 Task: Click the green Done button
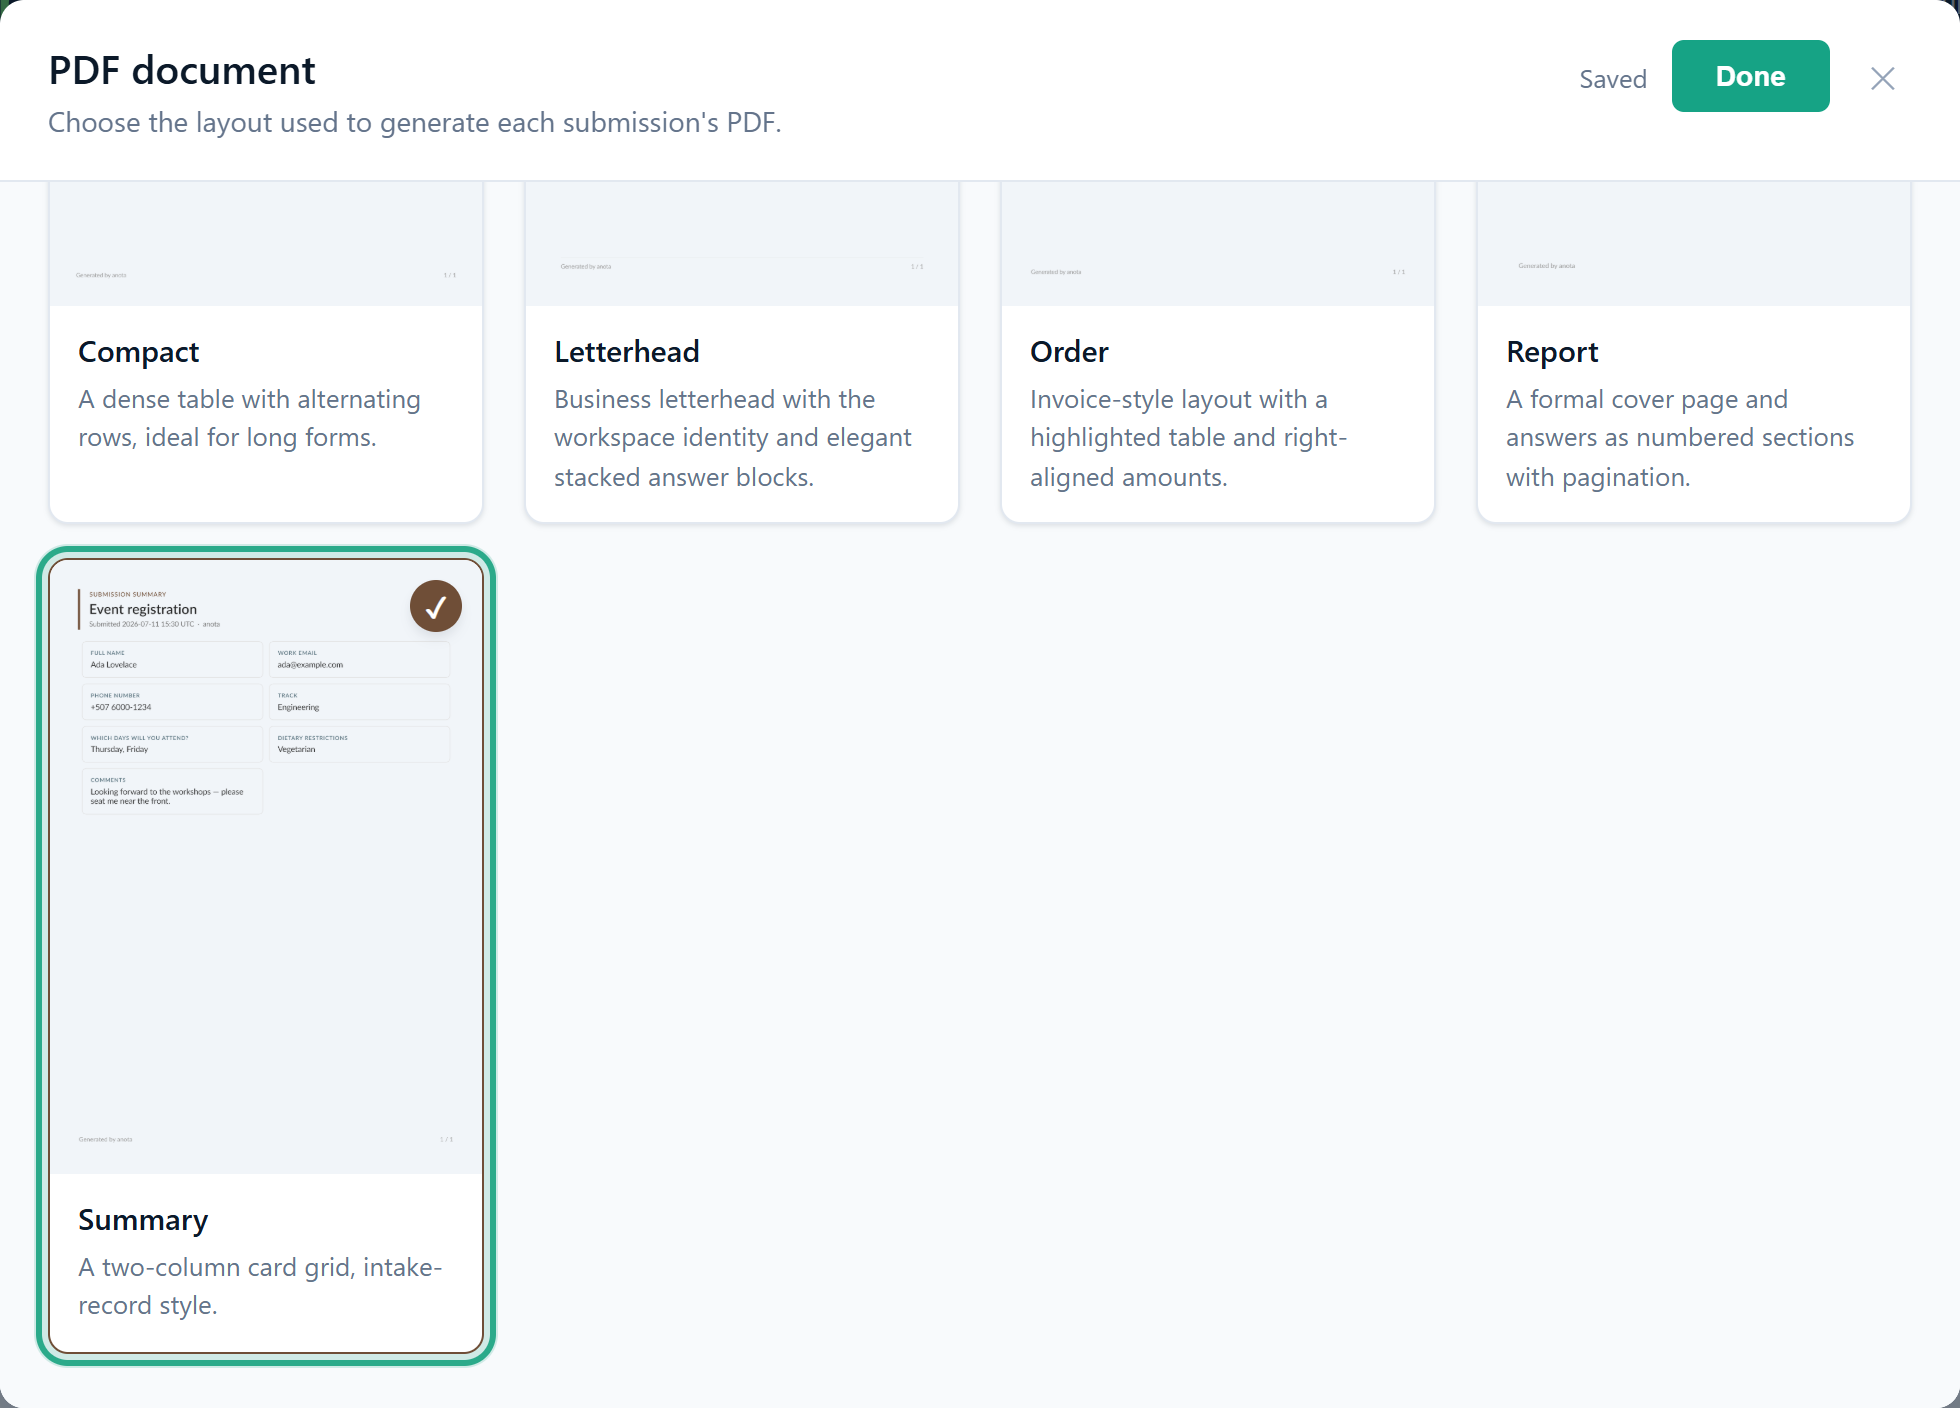(1750, 76)
